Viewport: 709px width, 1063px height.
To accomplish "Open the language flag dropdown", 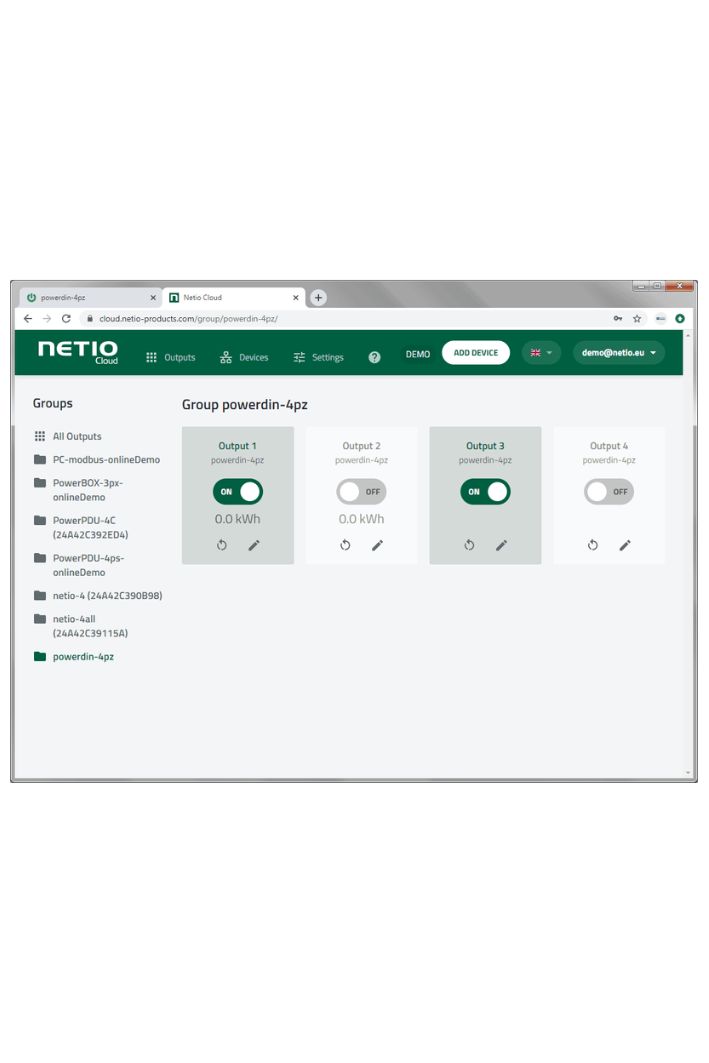I will pyautogui.click(x=541, y=353).
